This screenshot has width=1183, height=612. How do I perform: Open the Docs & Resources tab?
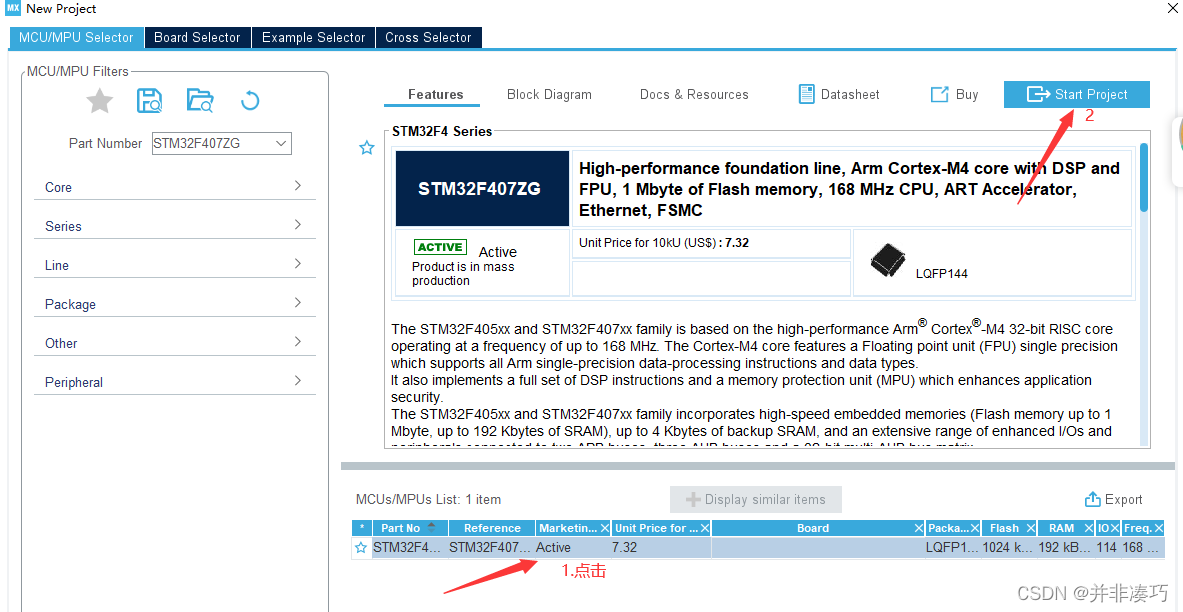(x=694, y=94)
